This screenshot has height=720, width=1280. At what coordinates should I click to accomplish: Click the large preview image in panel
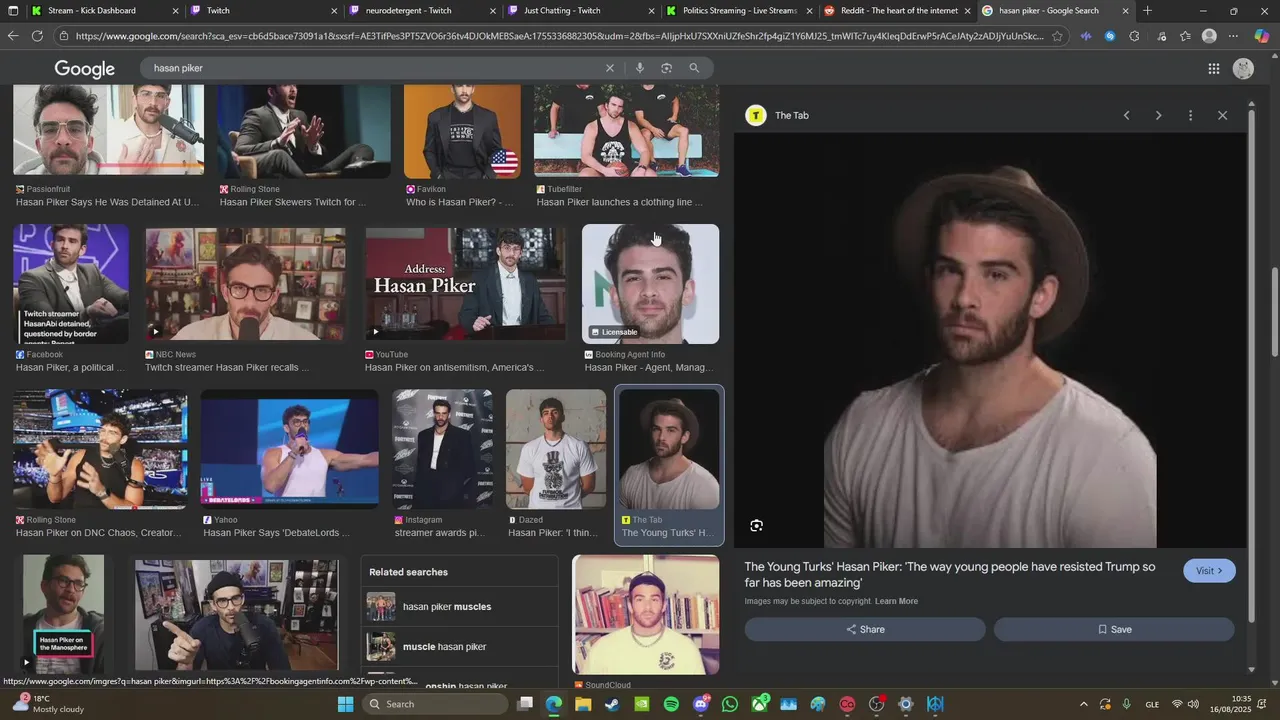pyautogui.click(x=990, y=340)
